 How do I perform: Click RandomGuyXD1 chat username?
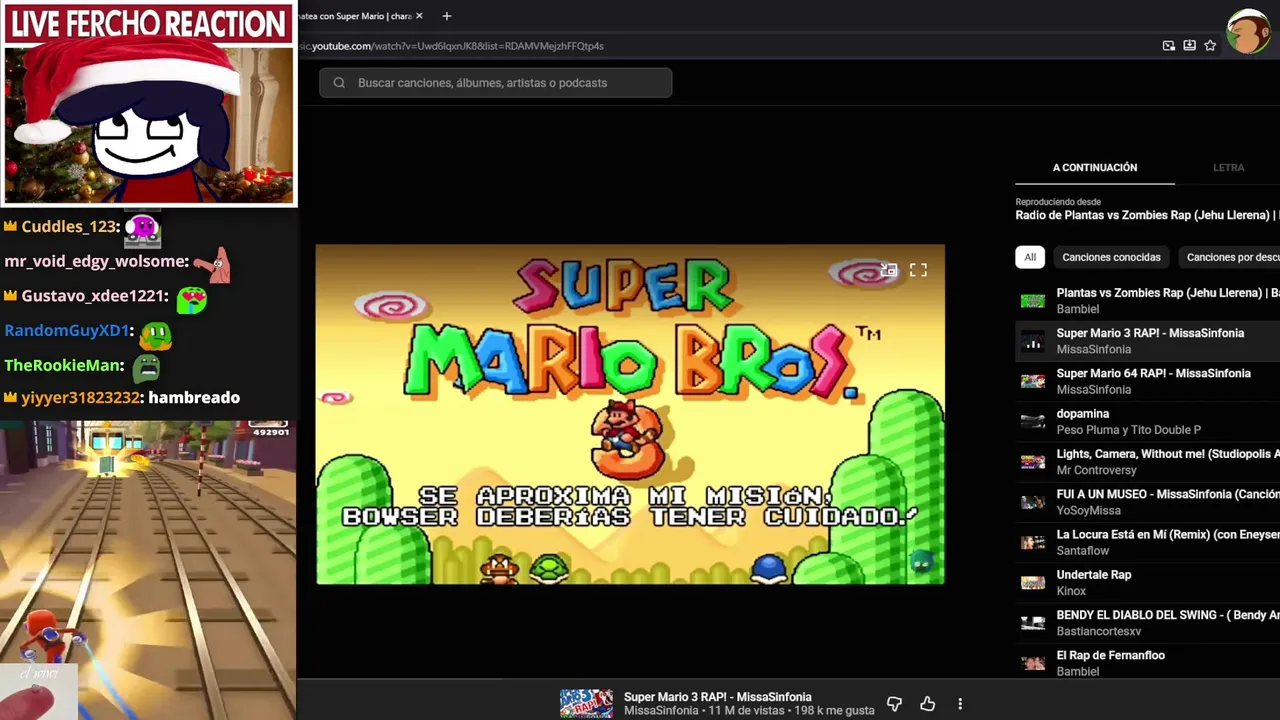click(x=67, y=330)
